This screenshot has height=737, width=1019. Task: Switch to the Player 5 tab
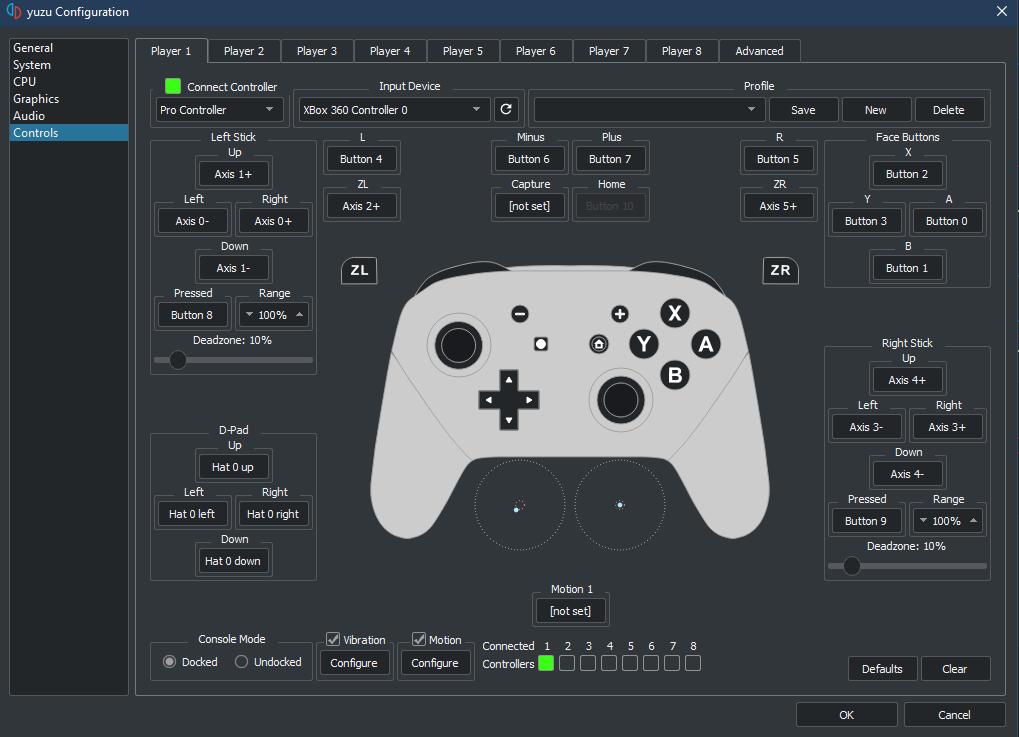463,51
